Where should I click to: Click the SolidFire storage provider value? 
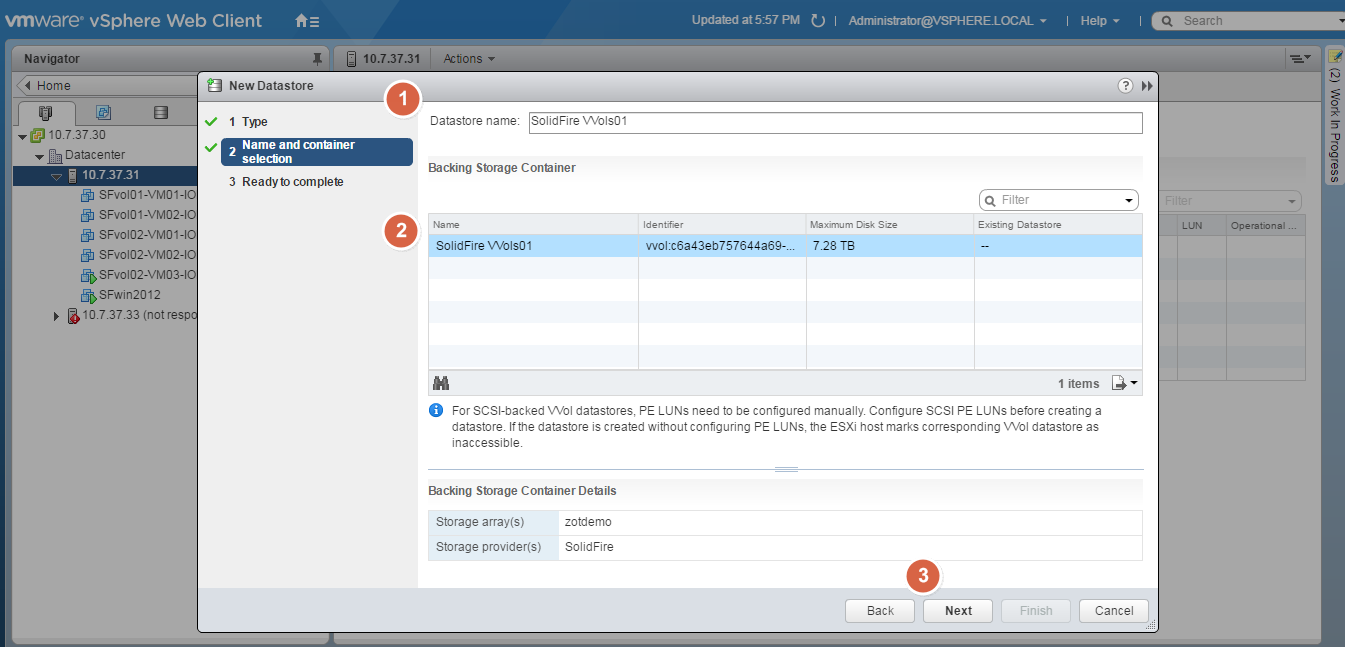(589, 547)
